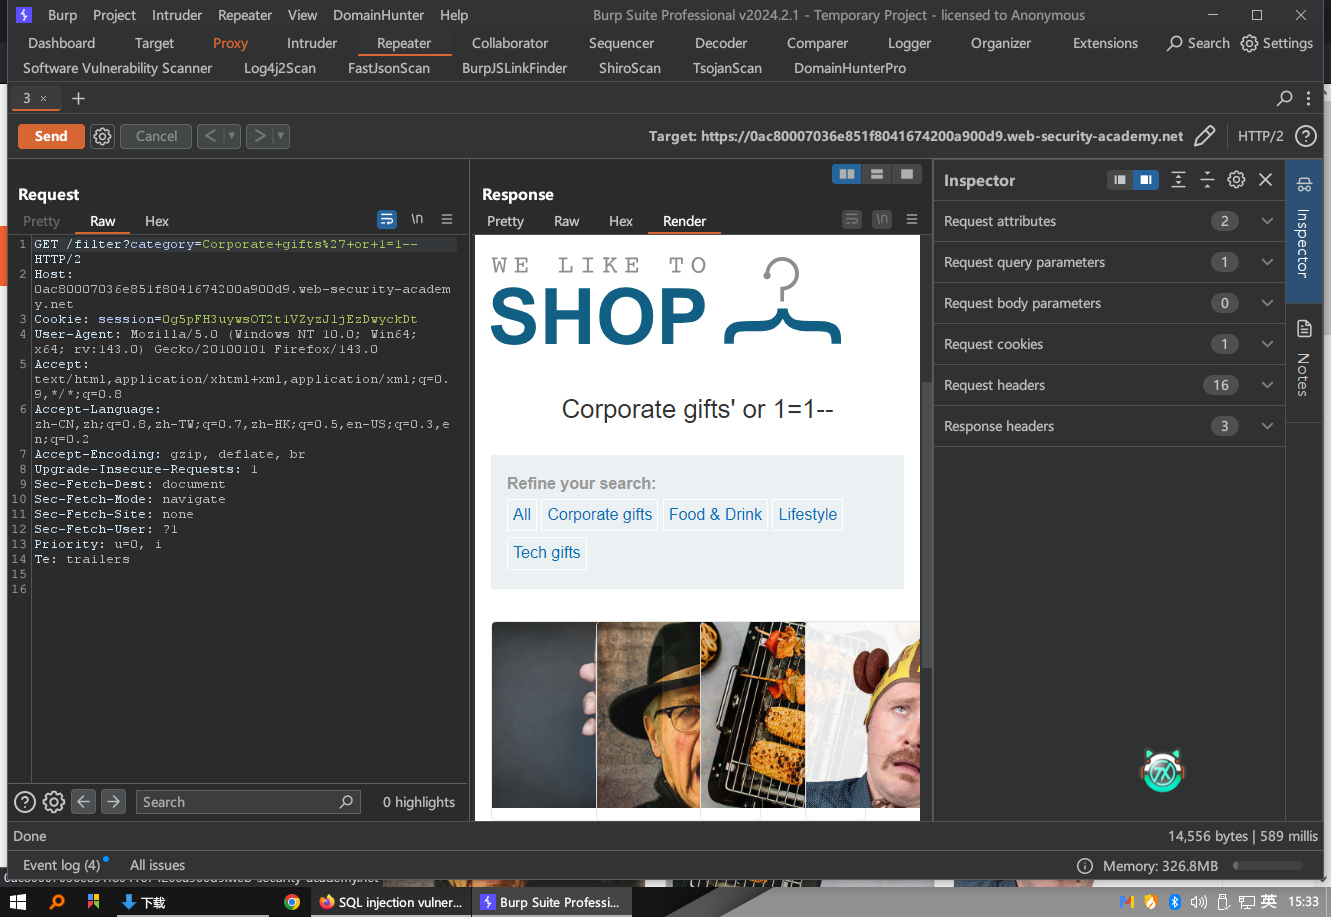Jump to previous search match arrow
This screenshot has height=917, width=1331.
click(84, 802)
